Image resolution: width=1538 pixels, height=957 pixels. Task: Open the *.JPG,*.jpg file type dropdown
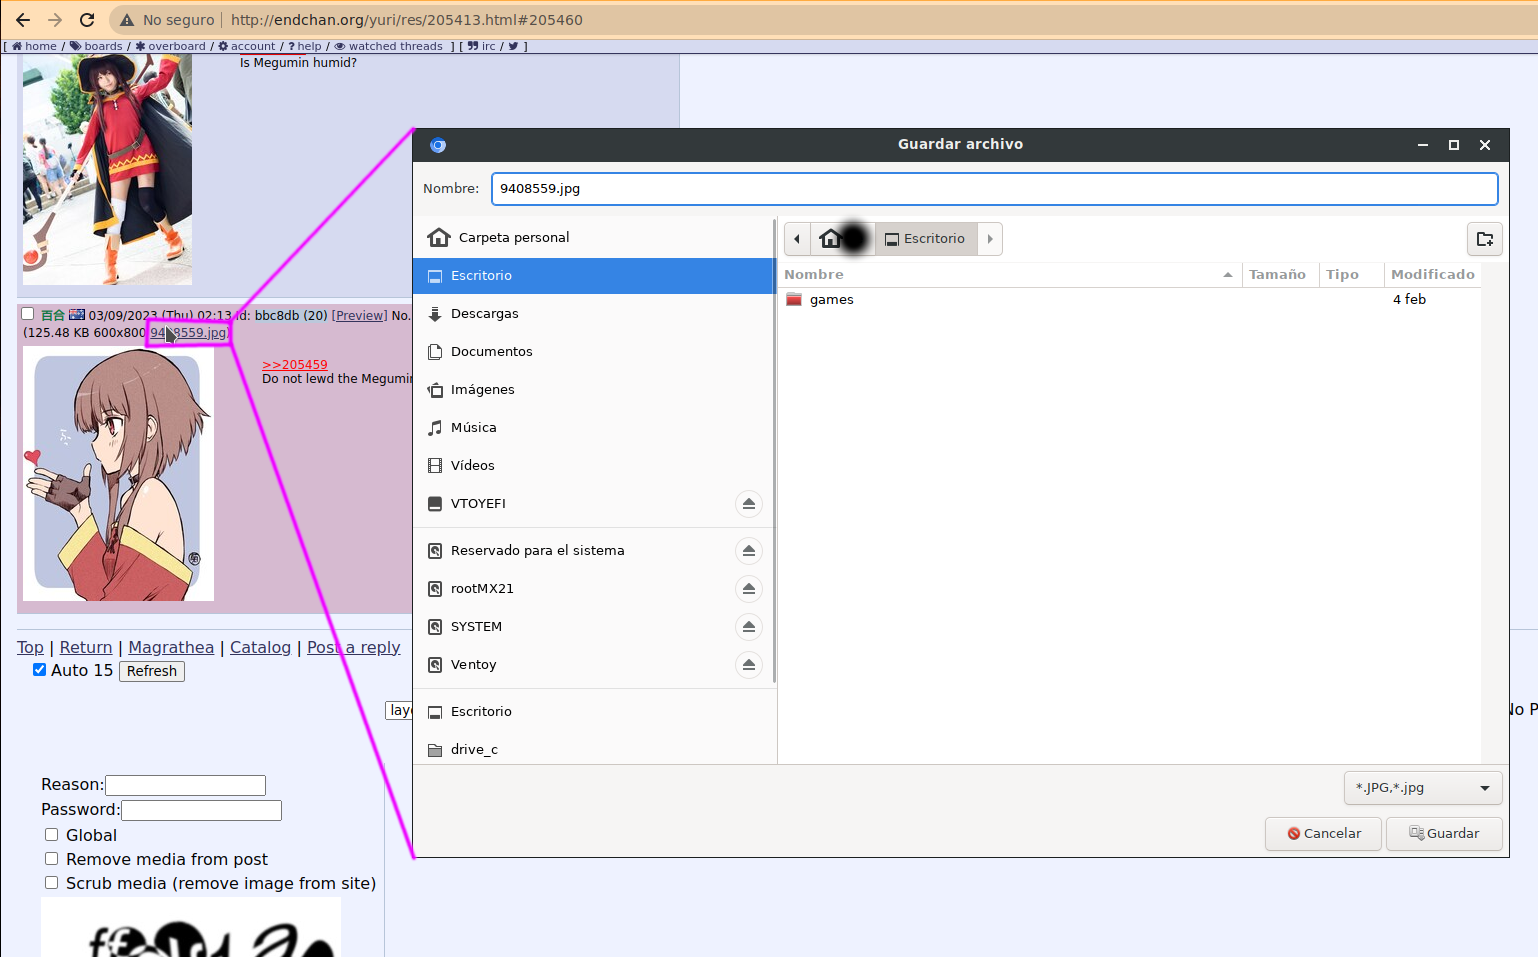pyautogui.click(x=1423, y=788)
